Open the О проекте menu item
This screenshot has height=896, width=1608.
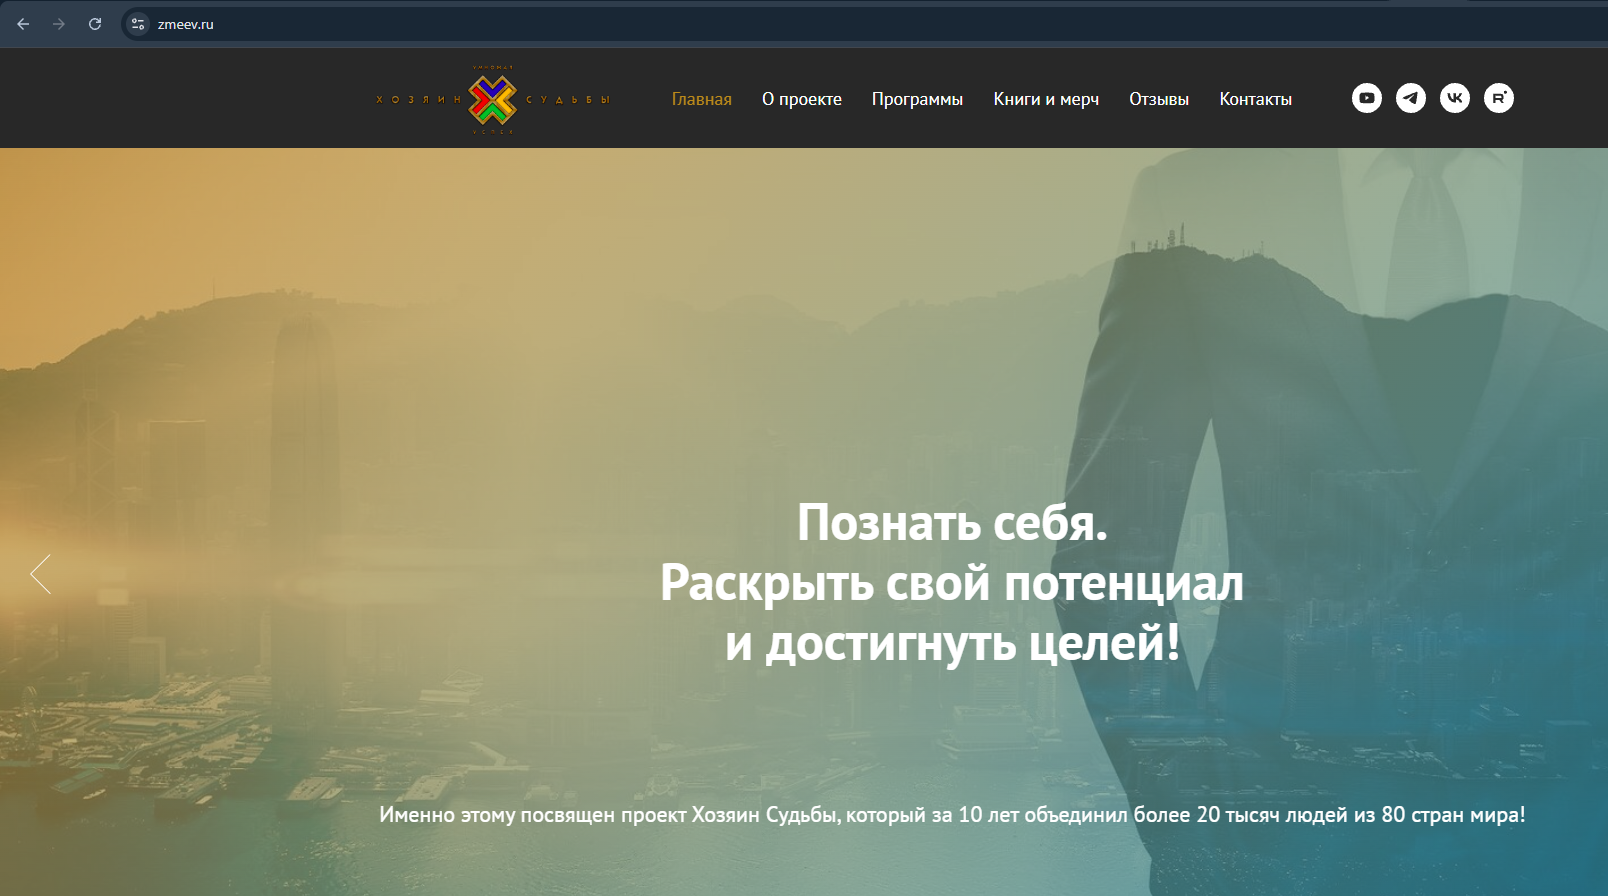[802, 99]
